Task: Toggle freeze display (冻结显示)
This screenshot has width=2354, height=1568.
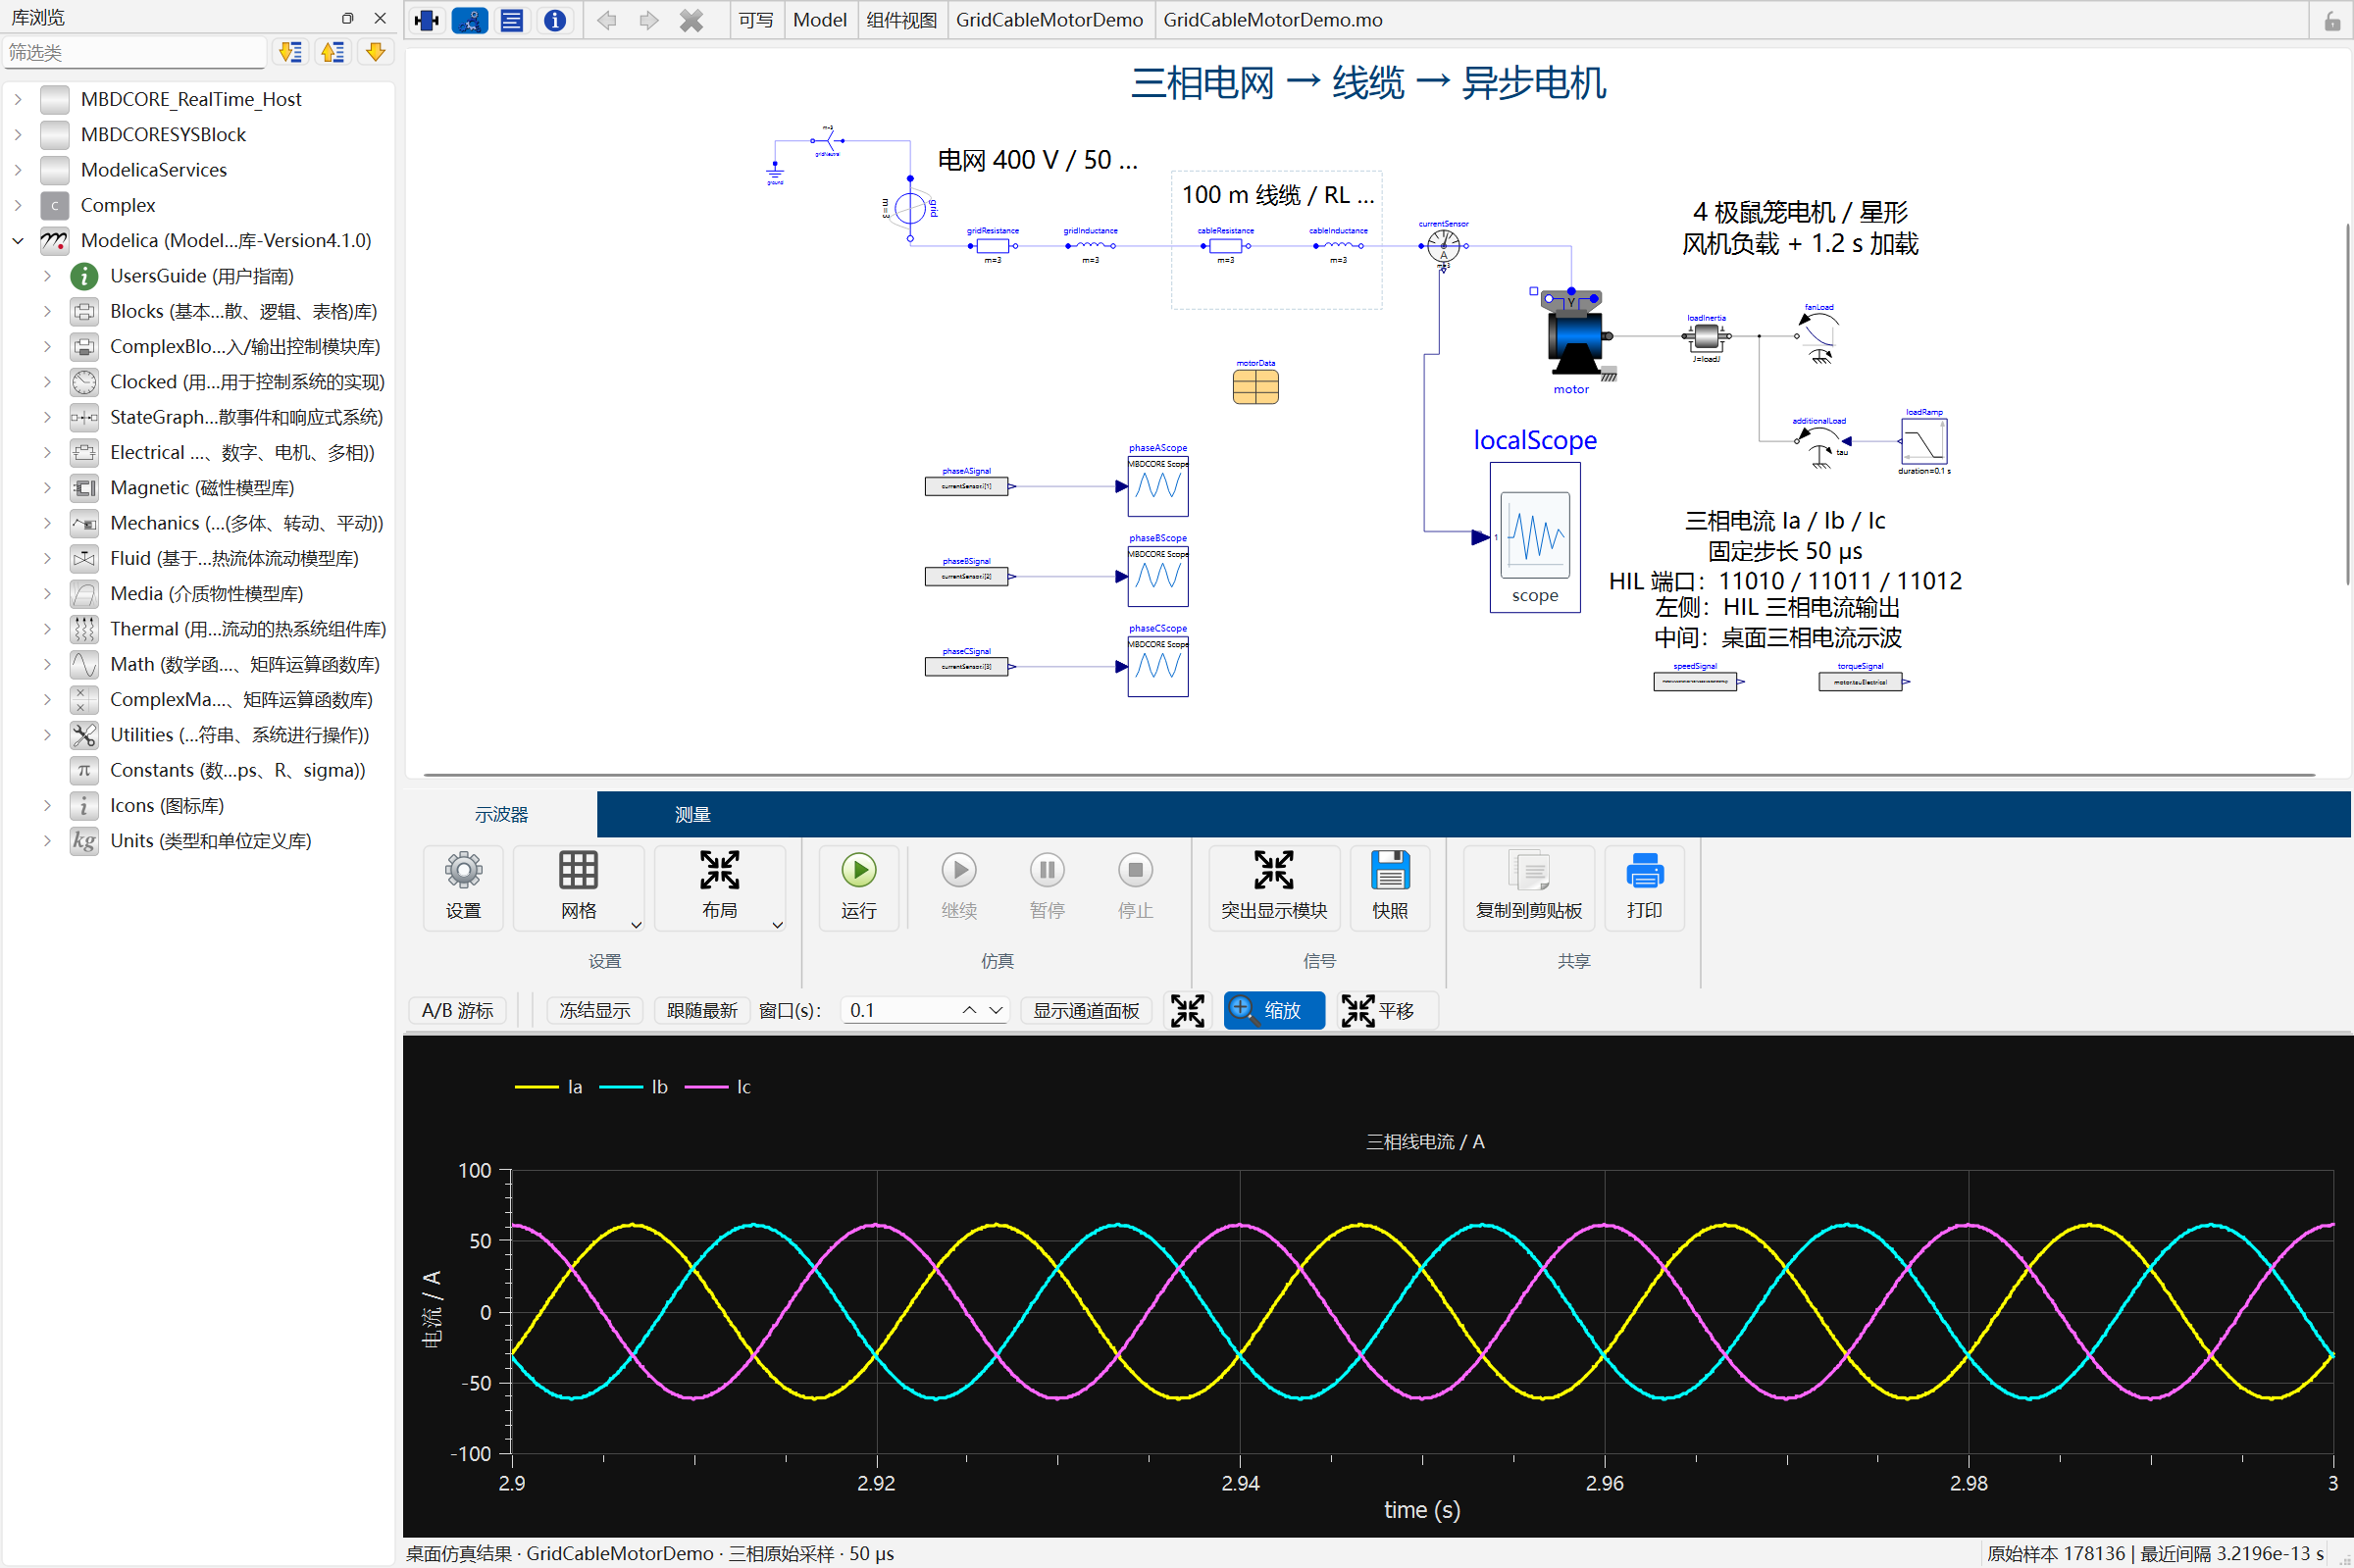Action: coord(595,1011)
